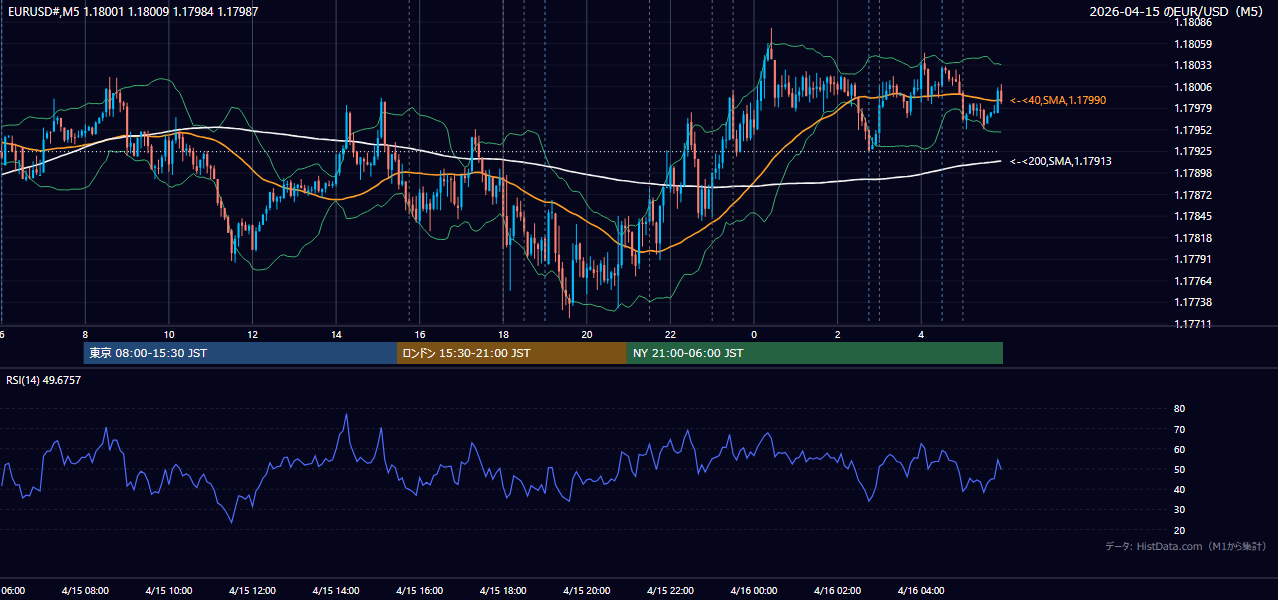The height and width of the screenshot is (600, 1278).
Task: Click price level 1.17979 on the scale
Action: tap(1193, 108)
